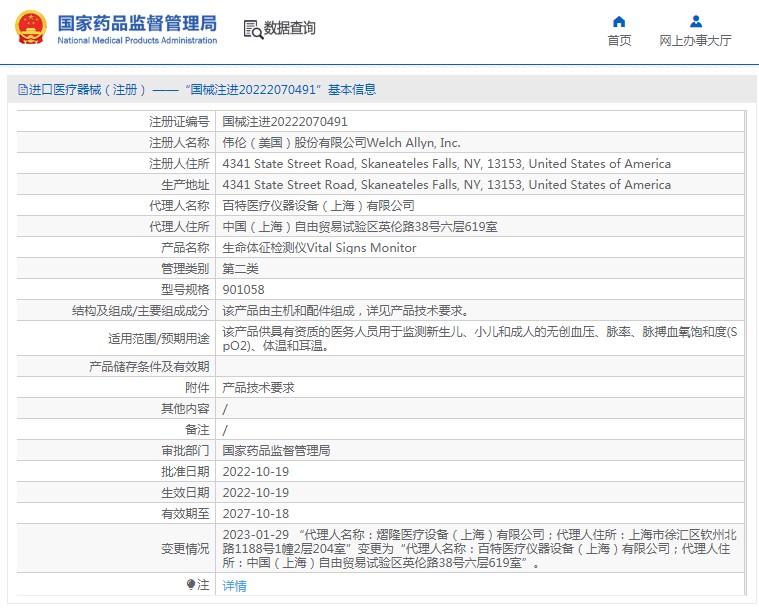Select the 数据查询 section title
The image size is (759, 608).
pos(290,29)
